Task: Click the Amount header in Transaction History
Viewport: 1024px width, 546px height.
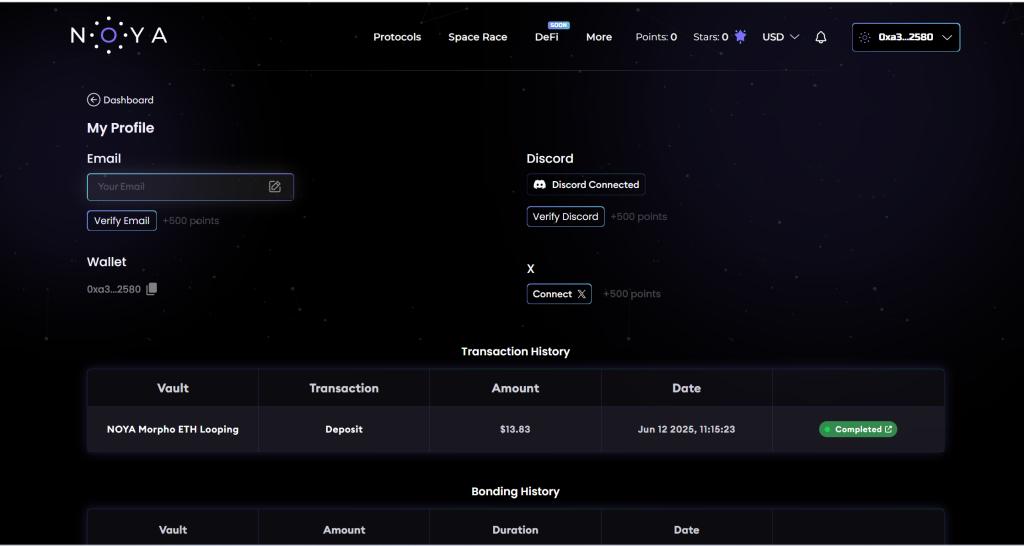Action: coord(515,388)
